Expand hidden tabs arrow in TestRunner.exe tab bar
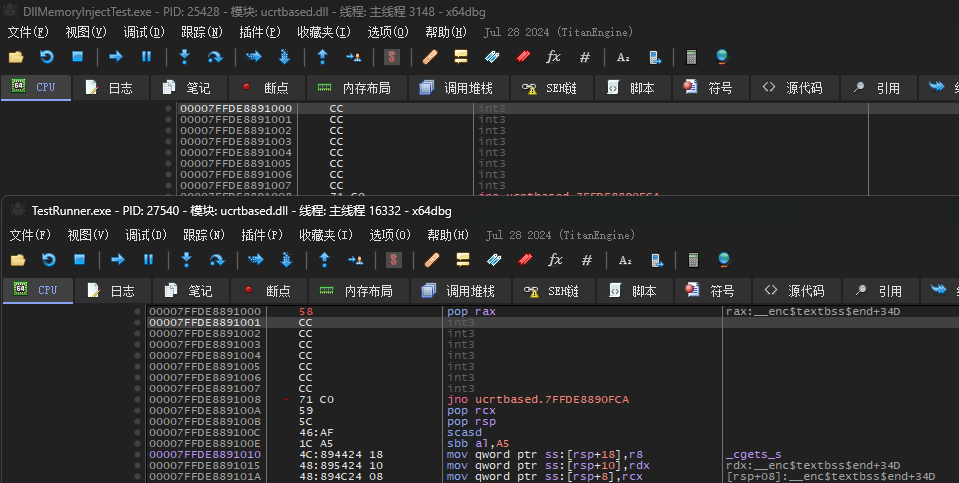The width and height of the screenshot is (959, 483). [x=938, y=290]
